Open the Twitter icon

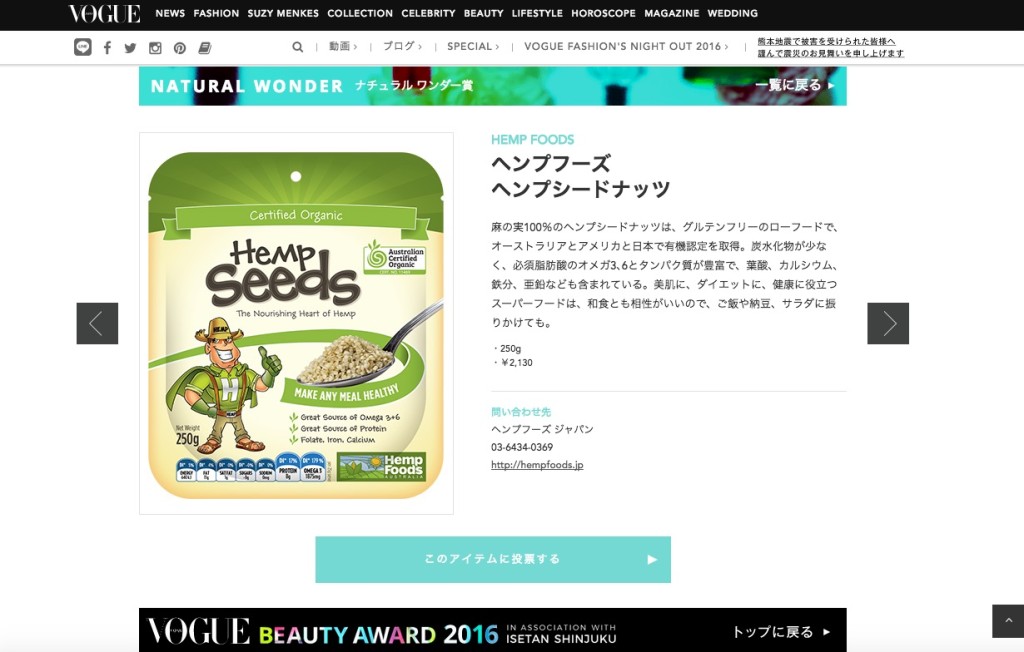click(131, 48)
